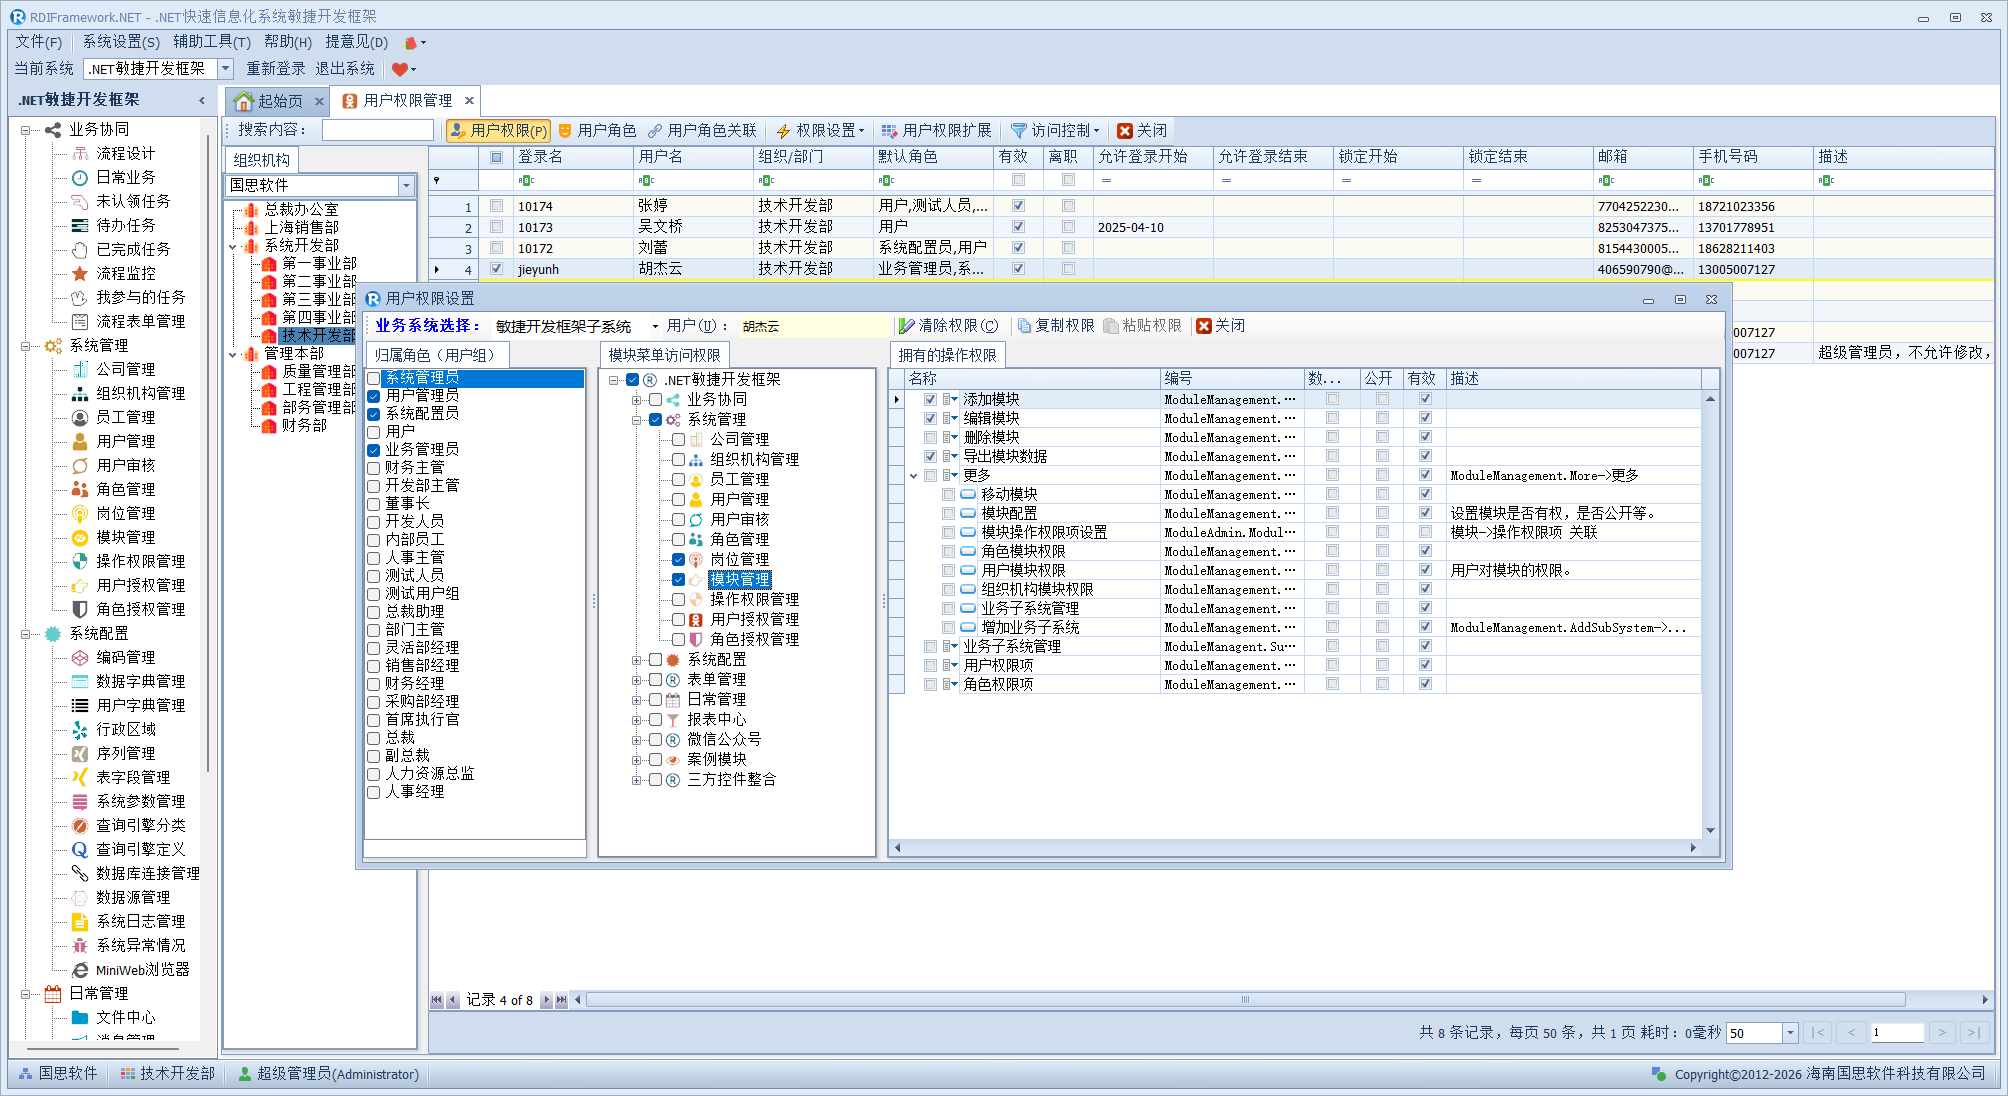Open the 辅助工具 menu
Screen dimensions: 2008x1096
point(211,42)
